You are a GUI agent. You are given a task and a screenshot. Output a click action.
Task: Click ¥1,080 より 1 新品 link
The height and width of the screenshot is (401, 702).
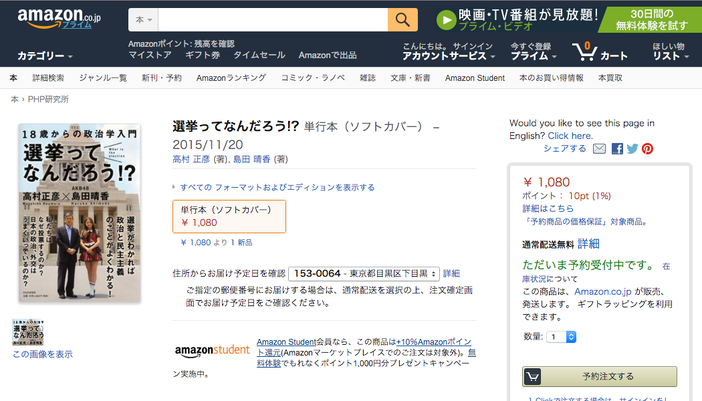(x=216, y=243)
